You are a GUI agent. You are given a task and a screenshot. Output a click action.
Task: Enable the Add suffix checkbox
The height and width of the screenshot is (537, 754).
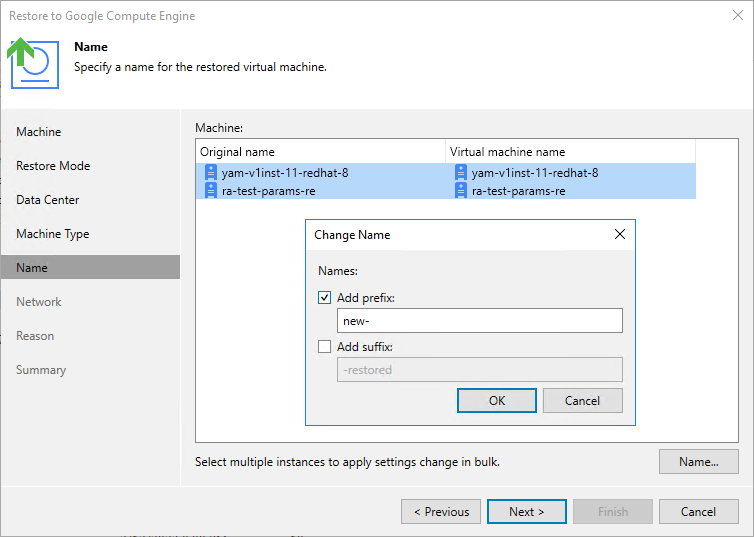324,347
